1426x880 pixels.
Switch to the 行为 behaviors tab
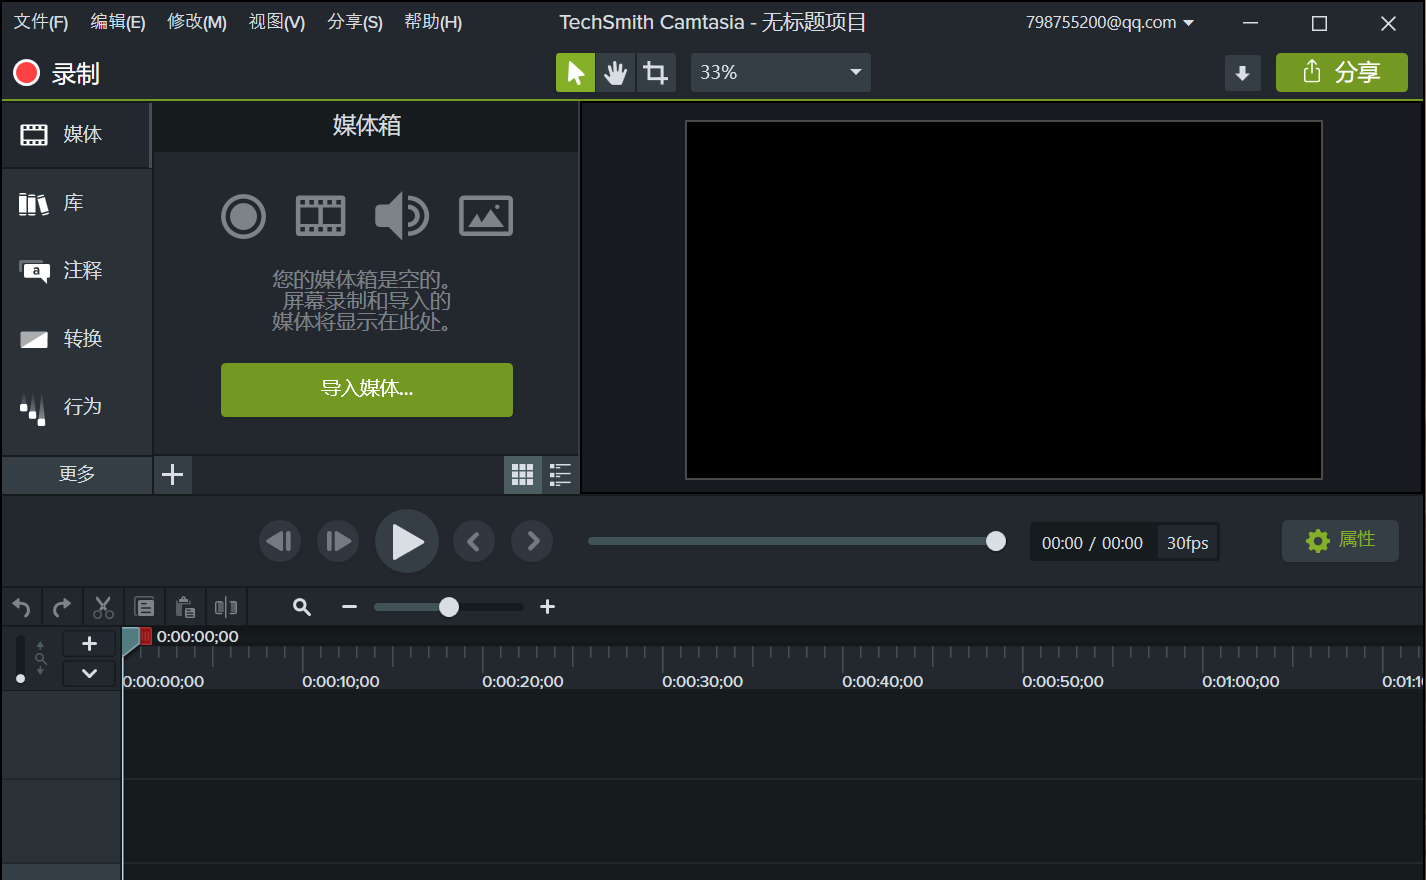tap(76, 406)
